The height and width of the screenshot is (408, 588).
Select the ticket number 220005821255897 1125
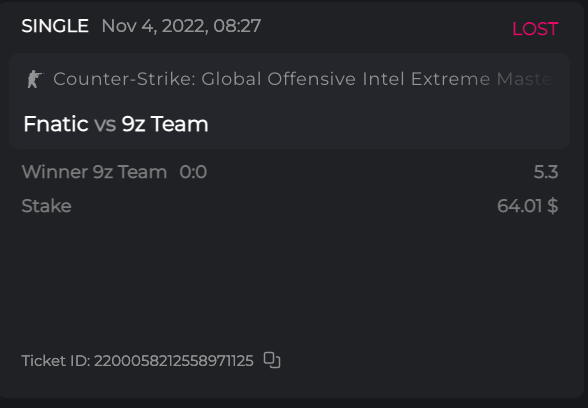(x=174, y=361)
